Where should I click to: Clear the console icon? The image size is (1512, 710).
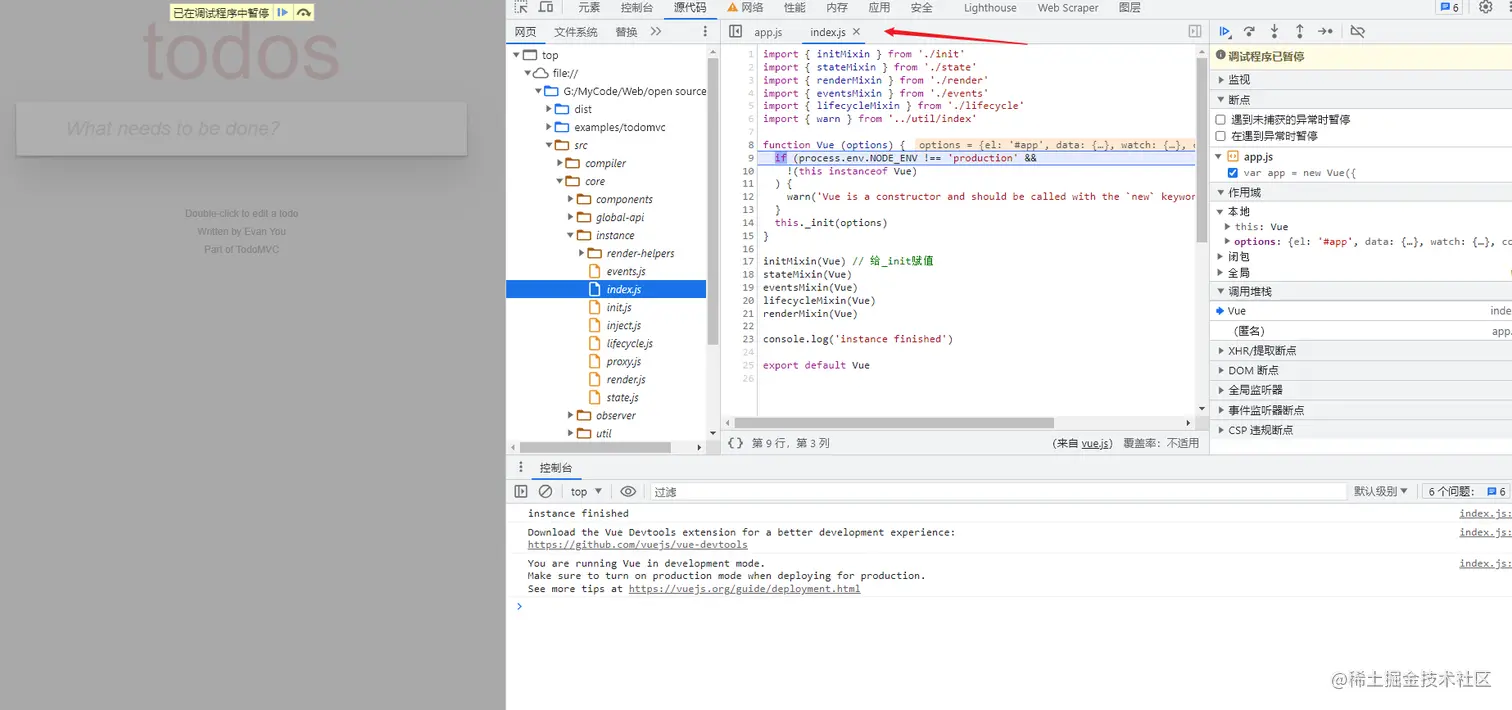point(545,491)
